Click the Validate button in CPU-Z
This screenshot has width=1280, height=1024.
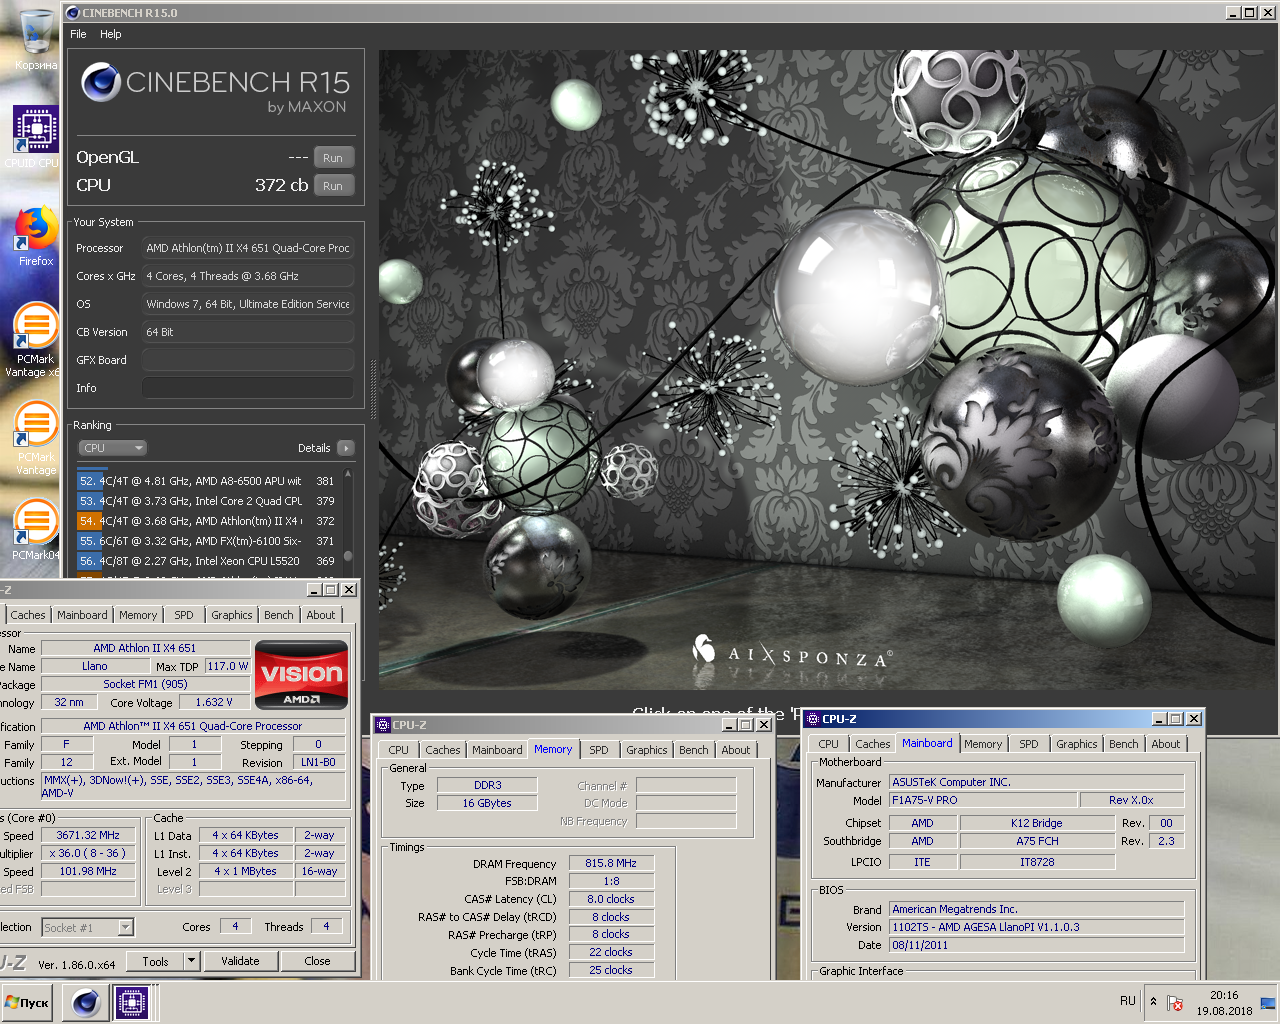coord(240,961)
